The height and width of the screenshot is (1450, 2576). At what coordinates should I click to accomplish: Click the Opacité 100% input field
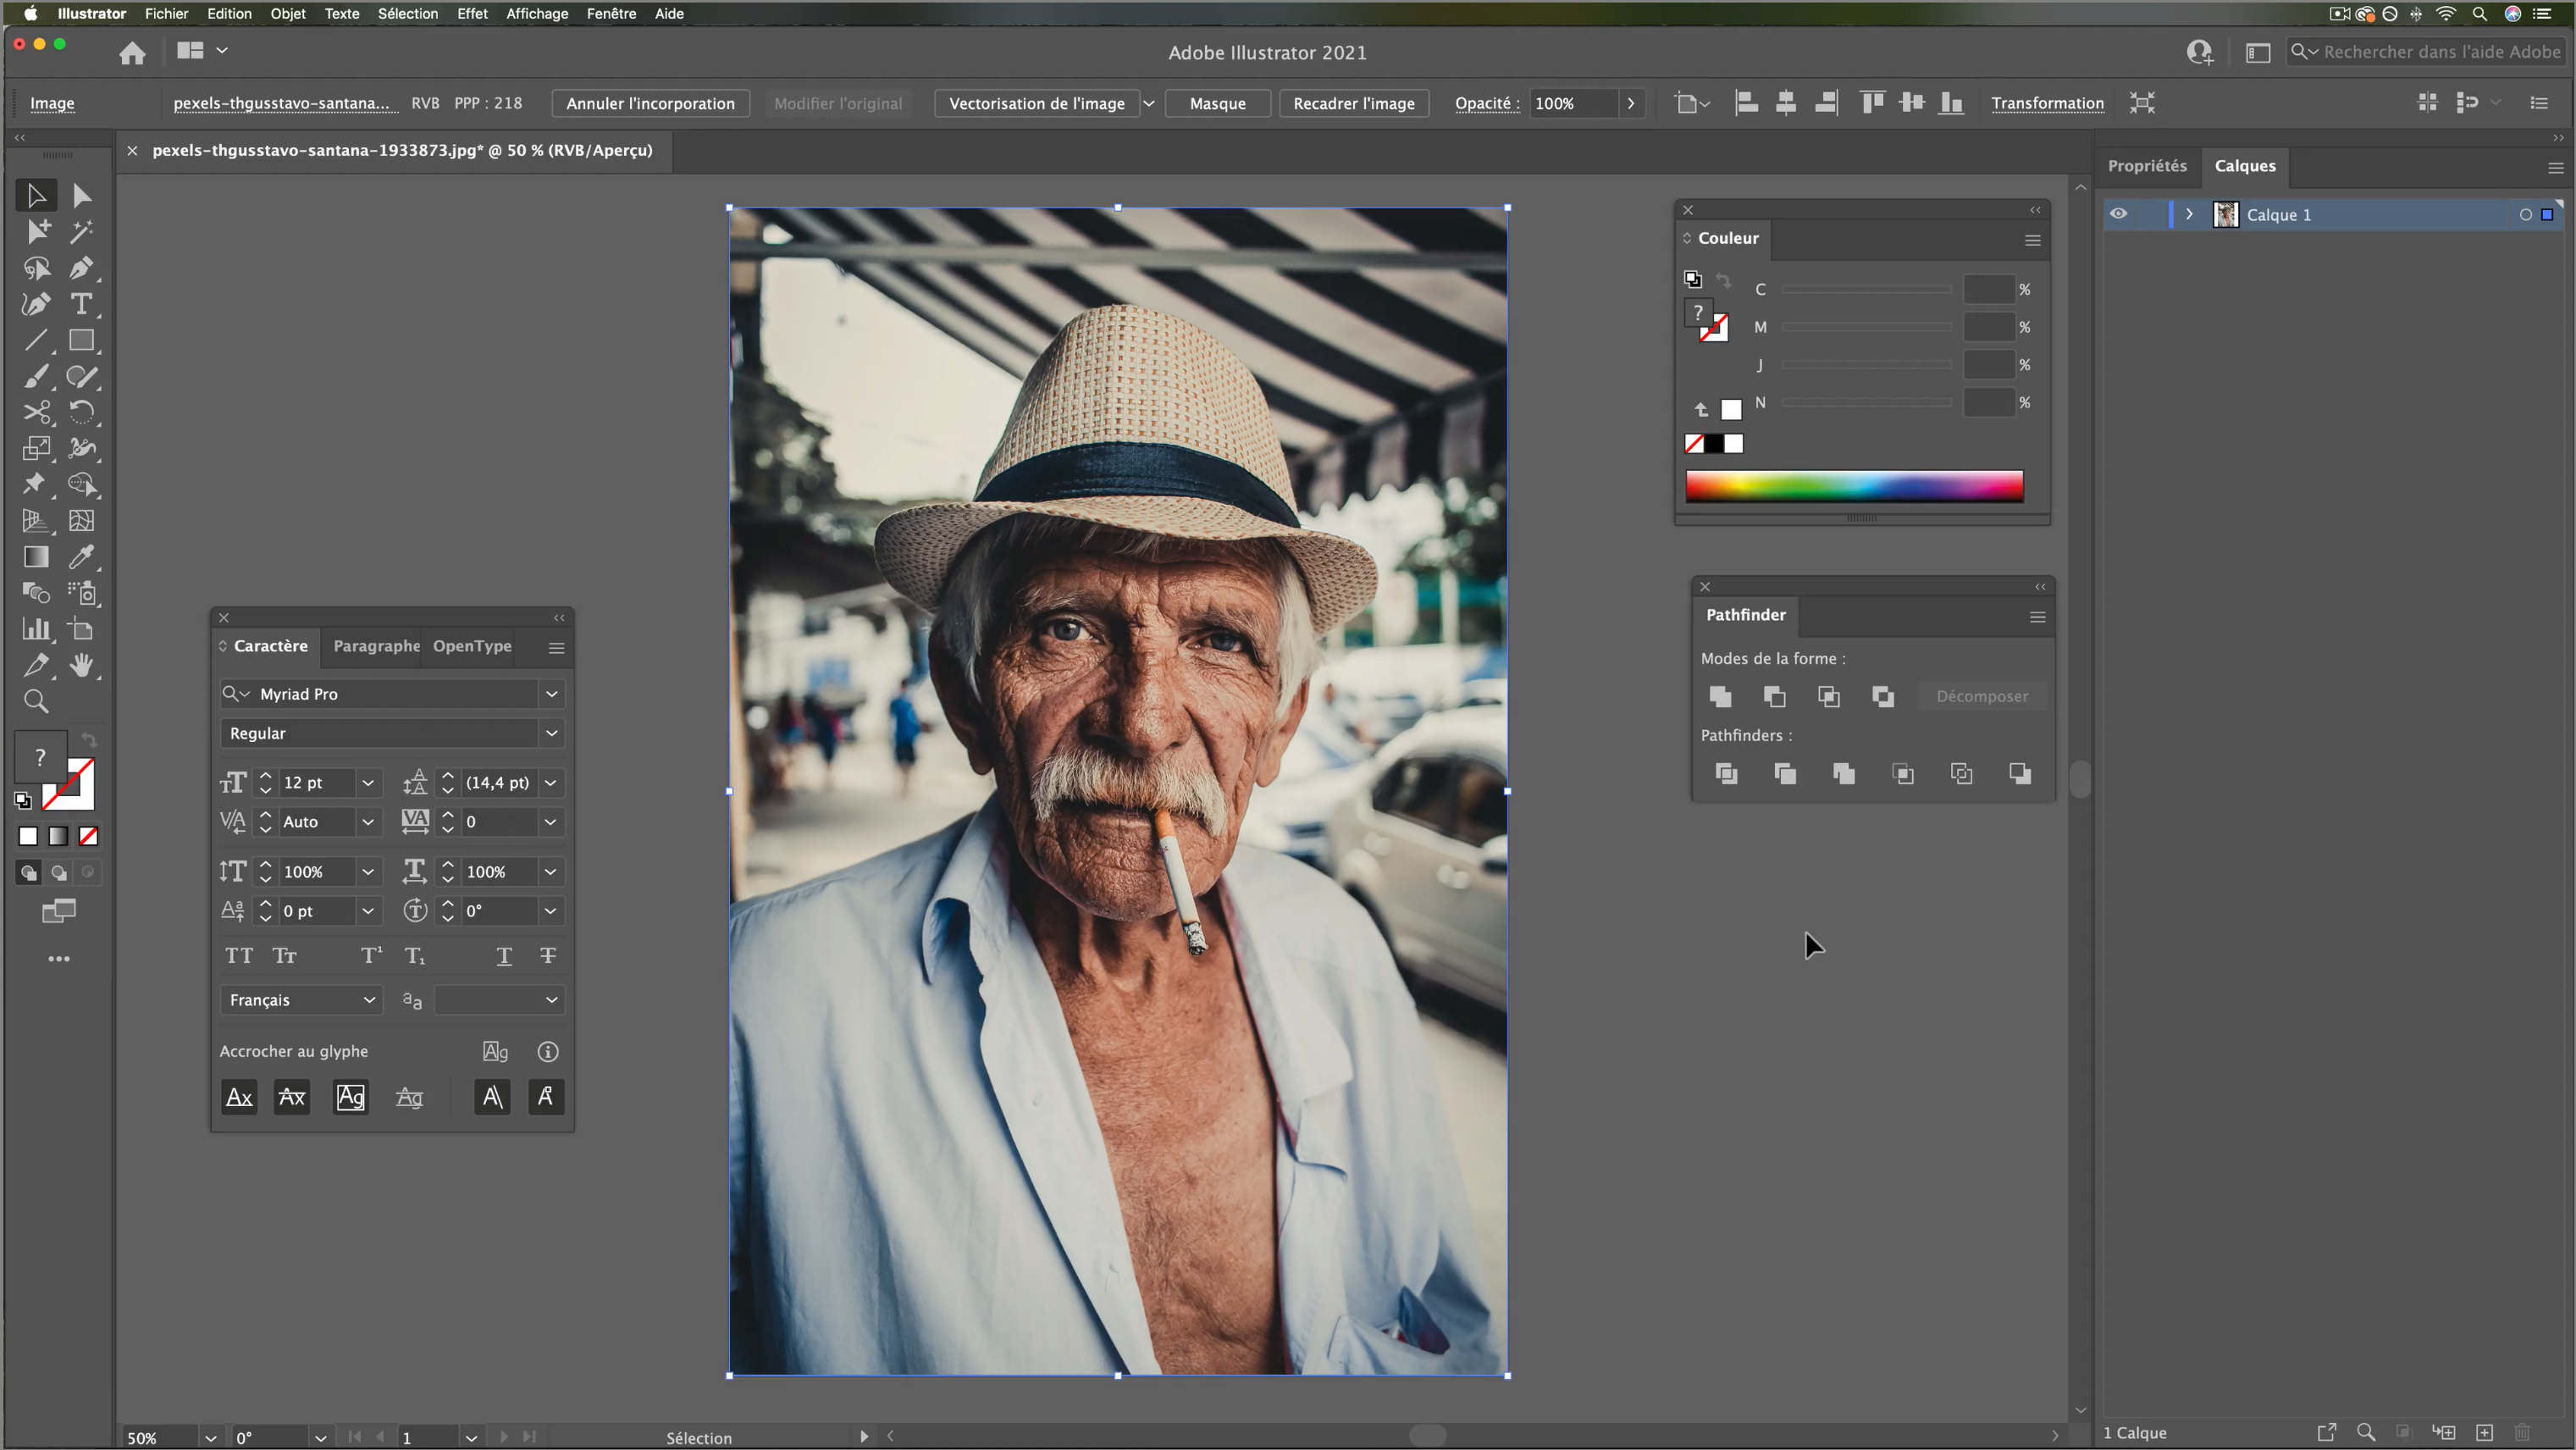1573,103
